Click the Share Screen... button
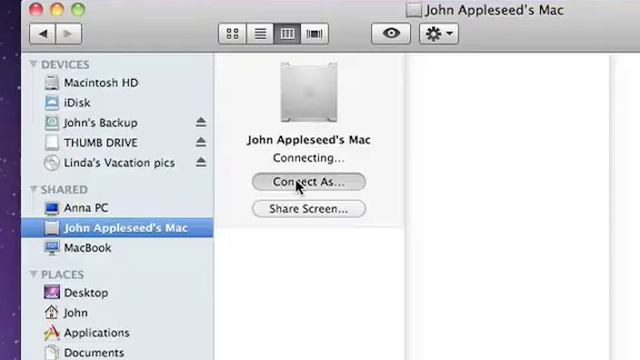640x360 pixels. pos(309,209)
